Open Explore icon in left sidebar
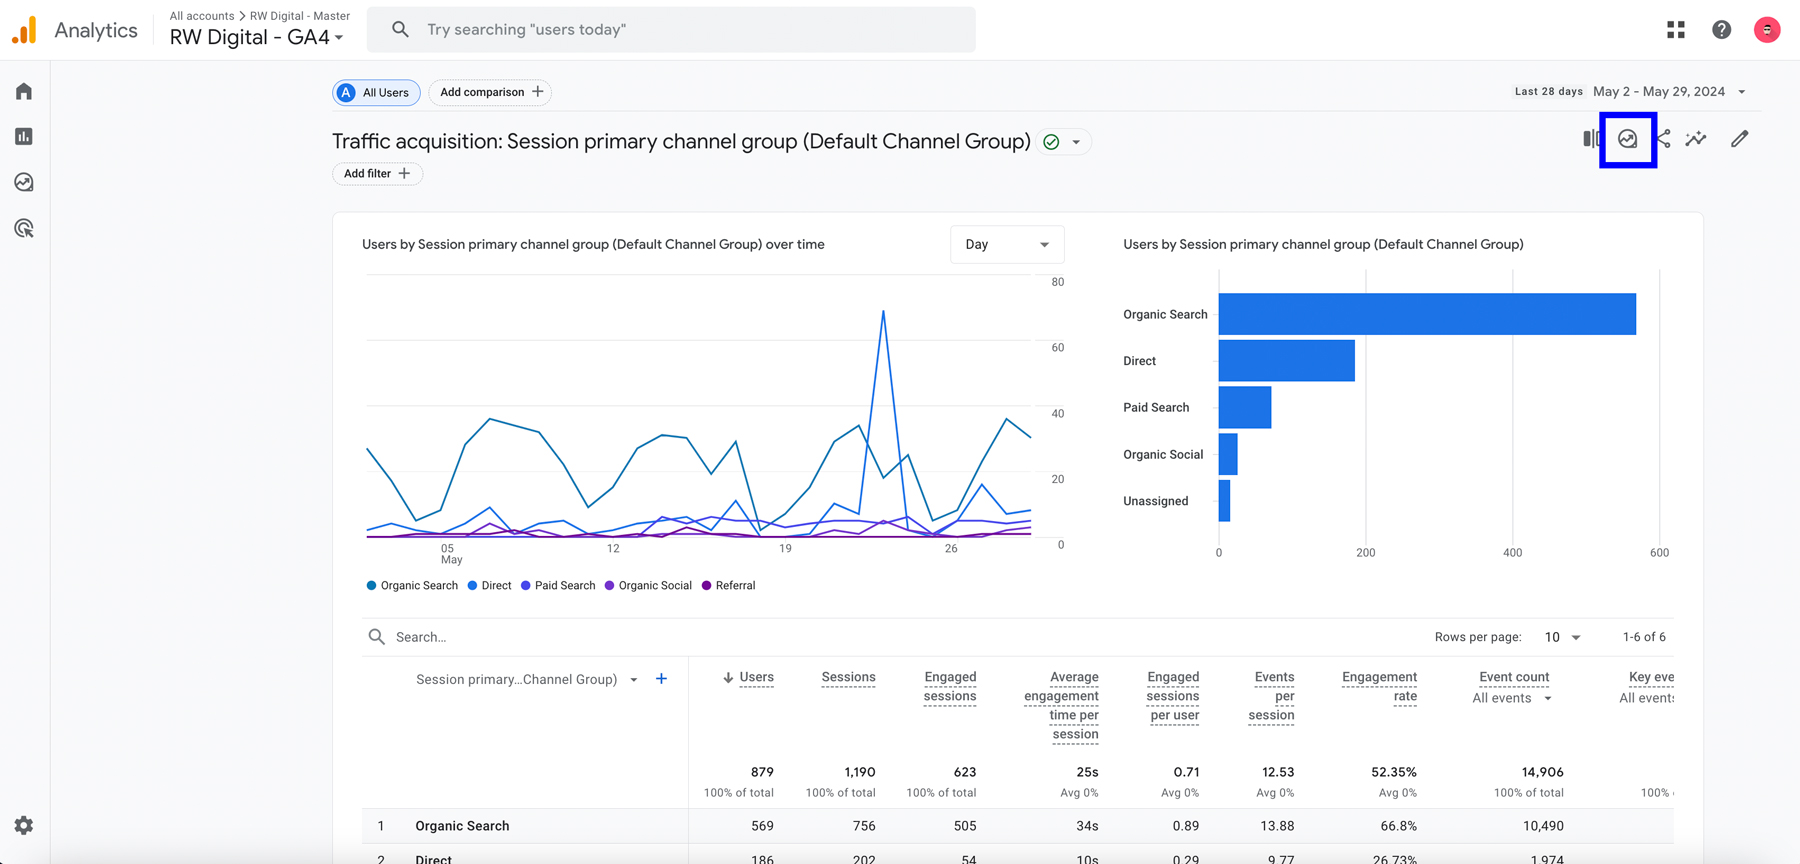Screen dimensions: 1800x864 coord(24,182)
